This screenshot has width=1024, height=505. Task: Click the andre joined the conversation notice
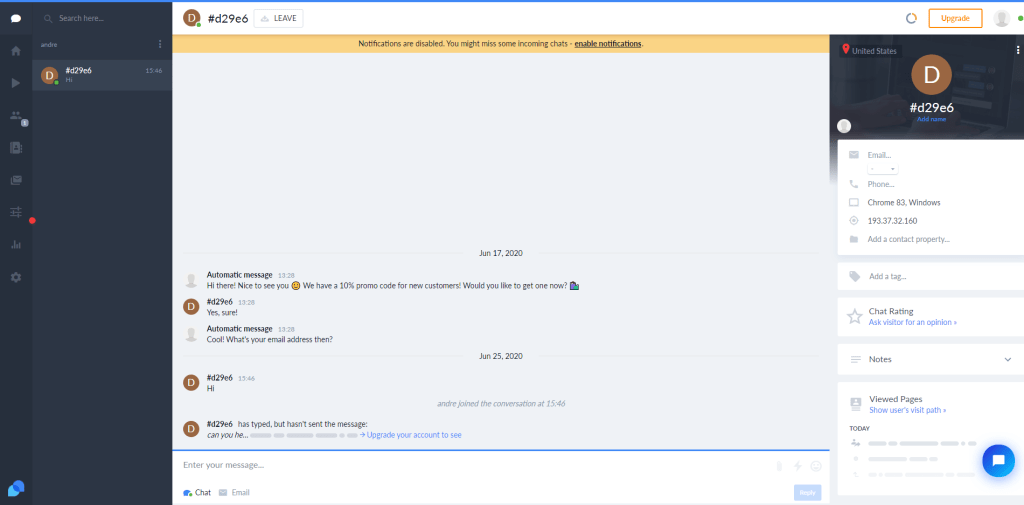pyautogui.click(x=501, y=404)
